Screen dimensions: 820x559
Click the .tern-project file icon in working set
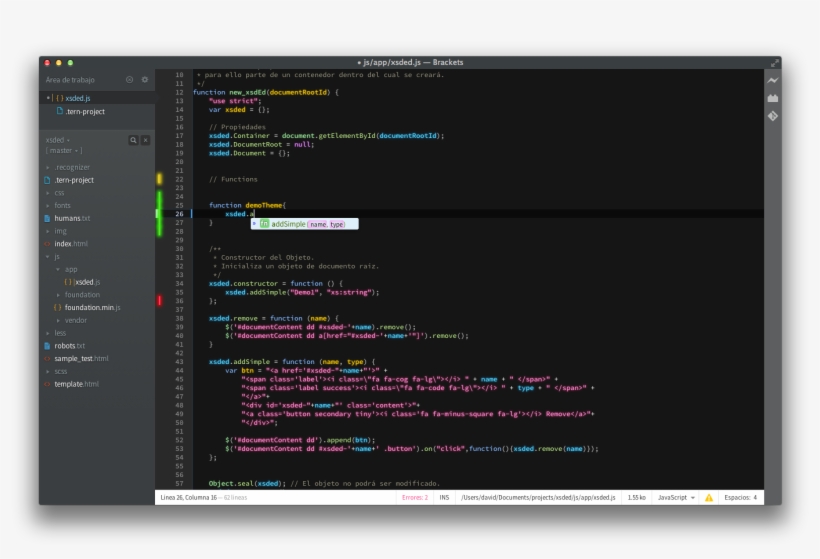pyautogui.click(x=60, y=111)
